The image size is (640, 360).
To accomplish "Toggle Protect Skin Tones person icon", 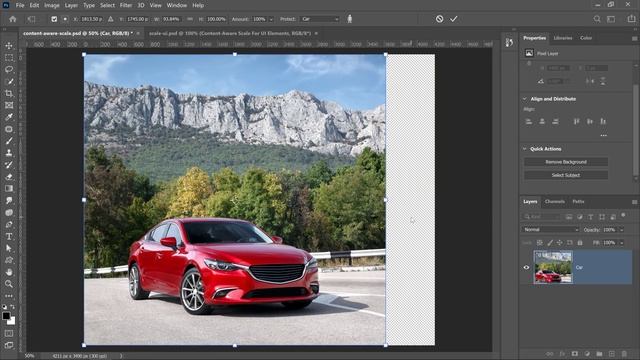I will point(349,19).
